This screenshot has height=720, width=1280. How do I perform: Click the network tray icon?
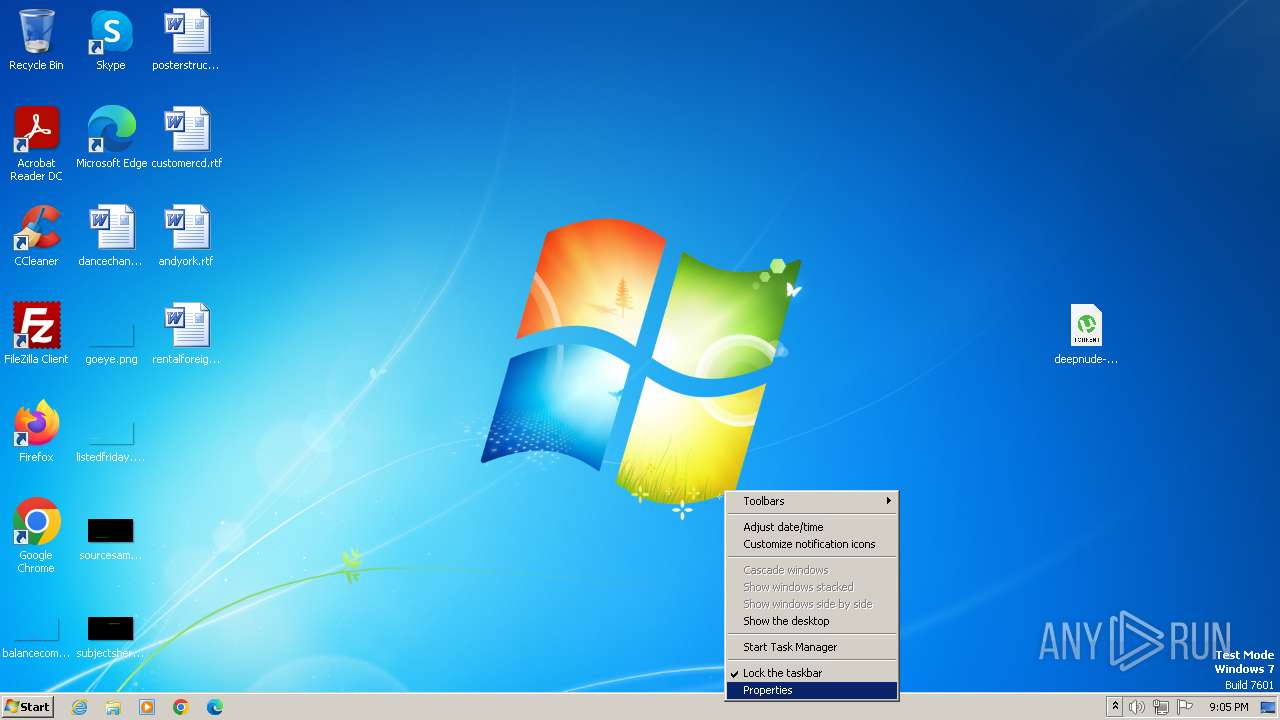point(1161,707)
